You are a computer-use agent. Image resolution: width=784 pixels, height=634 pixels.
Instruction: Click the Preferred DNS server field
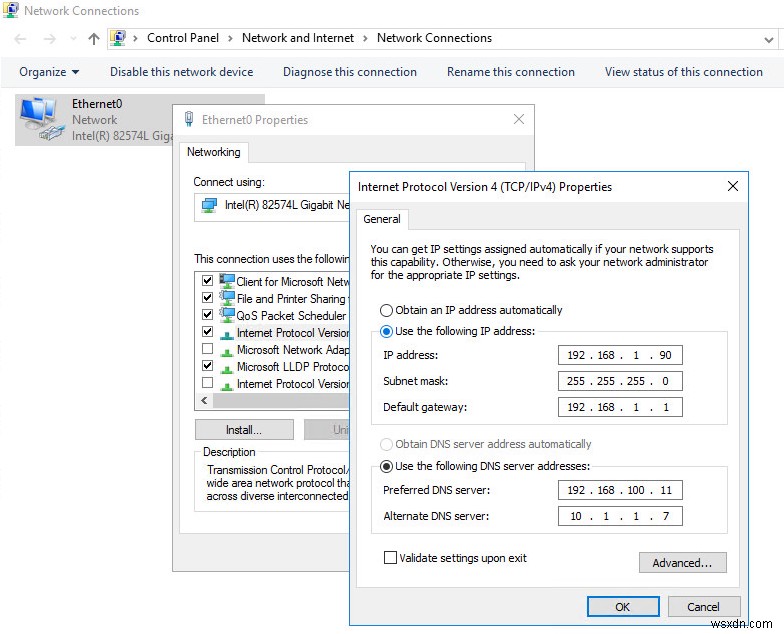(620, 490)
